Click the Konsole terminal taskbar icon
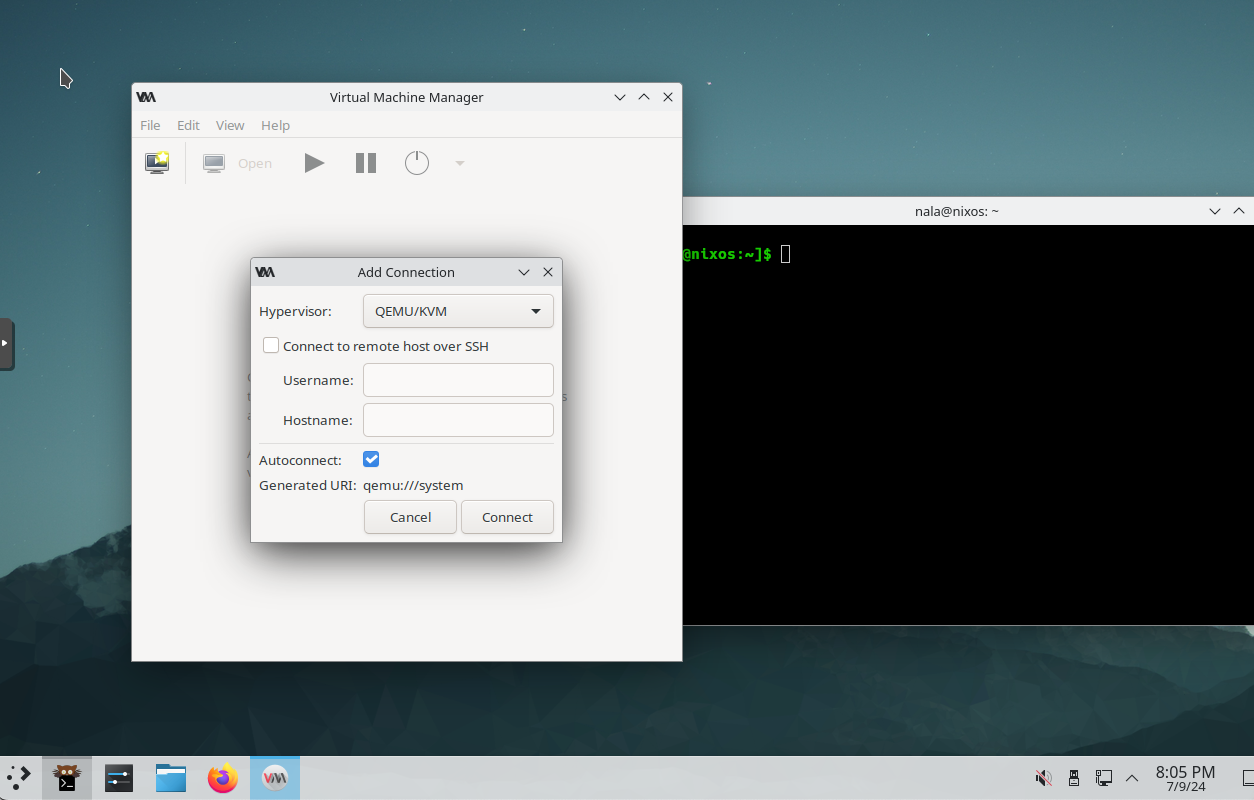1254x800 pixels. tap(67, 778)
